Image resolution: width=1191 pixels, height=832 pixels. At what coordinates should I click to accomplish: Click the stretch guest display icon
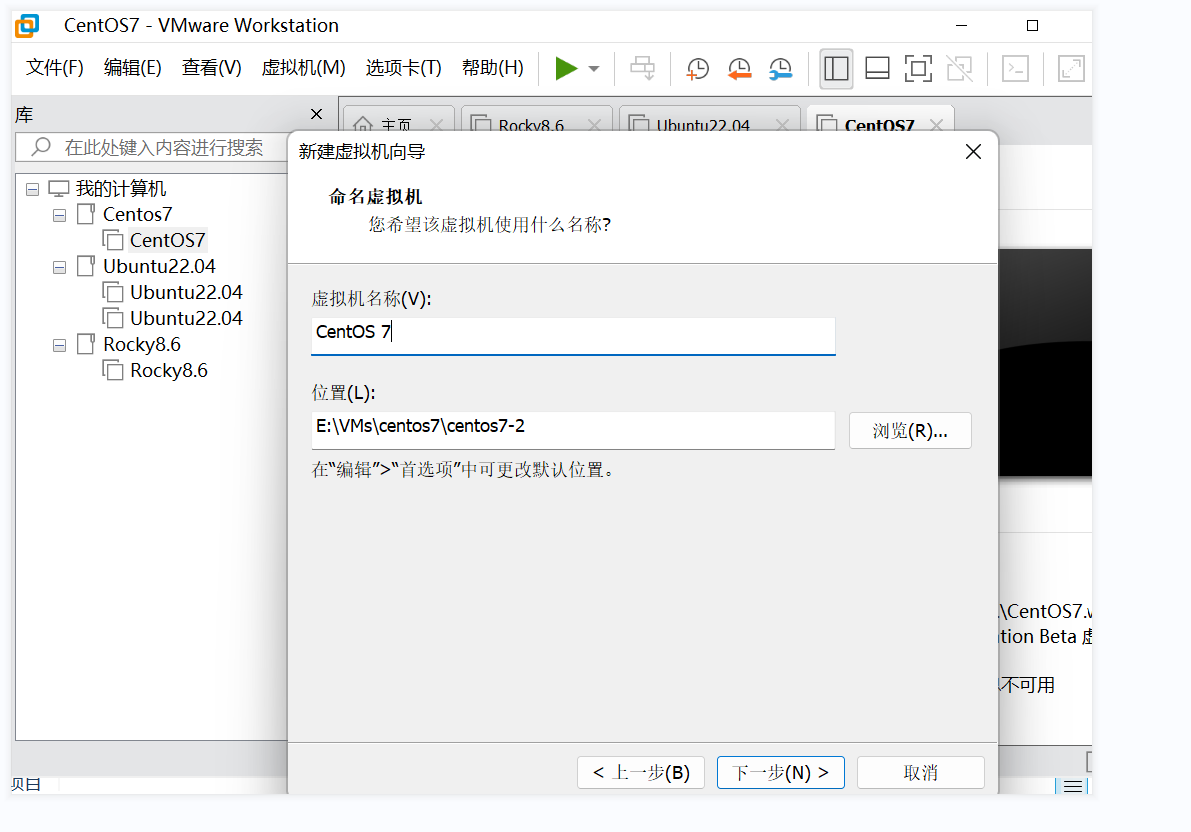click(1071, 68)
